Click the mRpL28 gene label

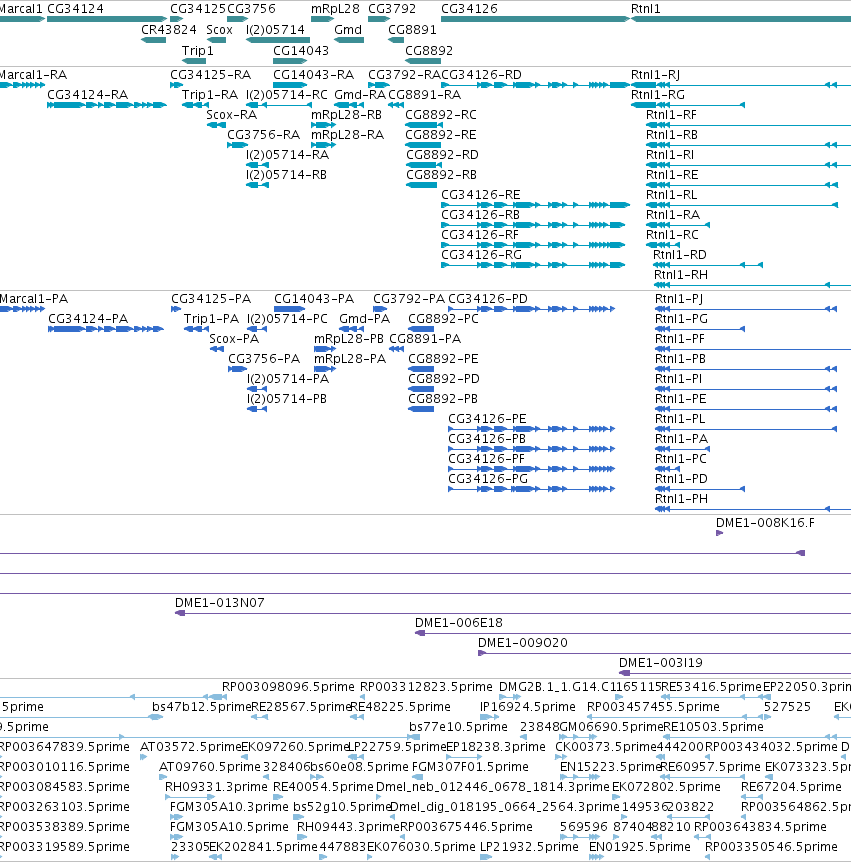(x=335, y=9)
